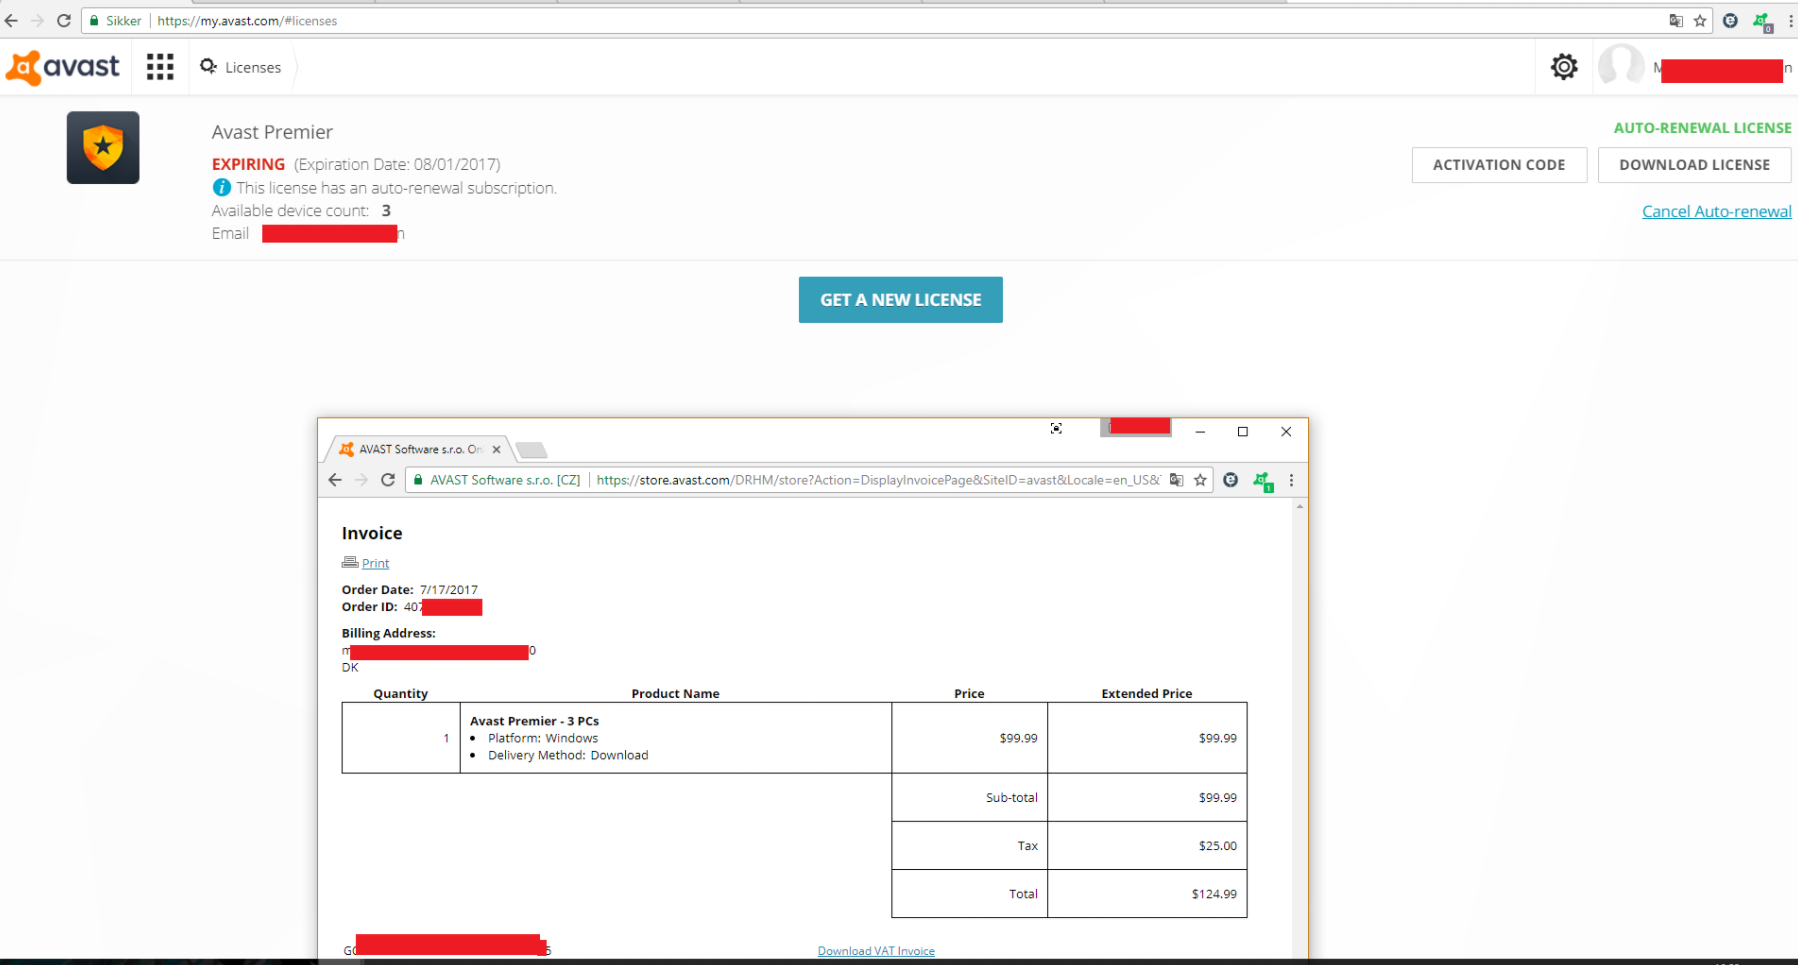This screenshot has height=965, width=1798.
Task: Maximize the invoice window
Action: tap(1243, 432)
